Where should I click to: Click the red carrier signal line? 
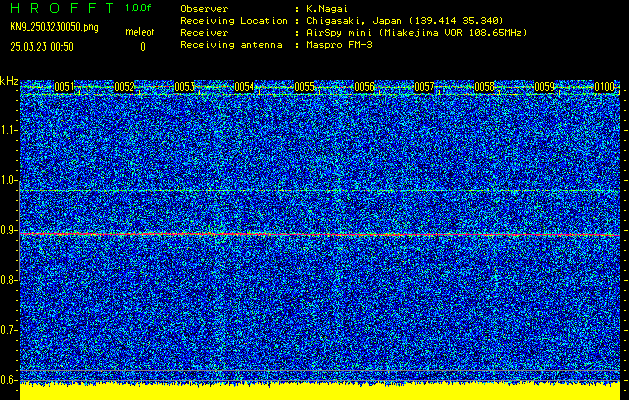[320, 234]
